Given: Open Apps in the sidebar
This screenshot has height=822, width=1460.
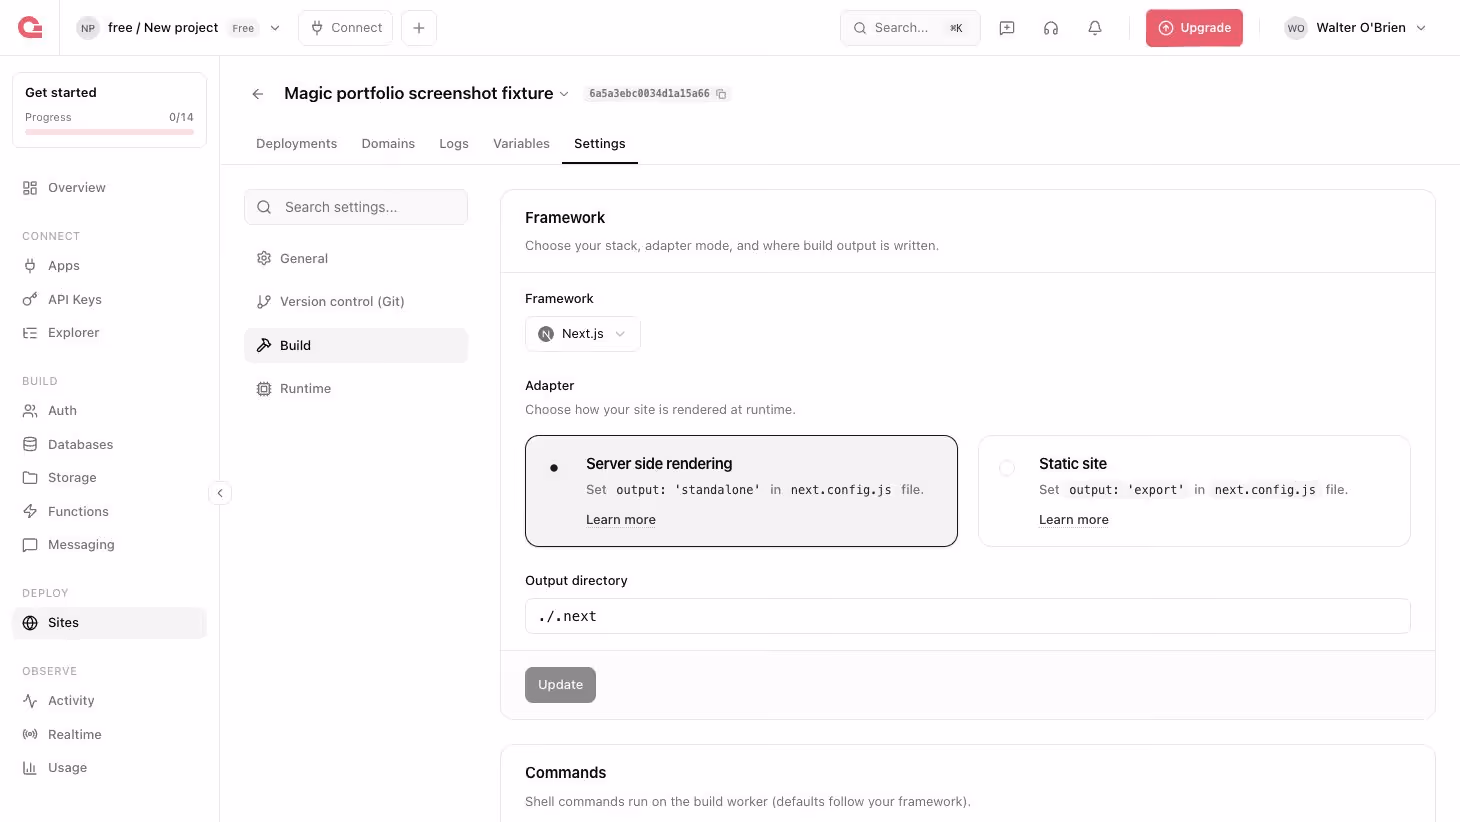Looking at the screenshot, I should (x=109, y=266).
